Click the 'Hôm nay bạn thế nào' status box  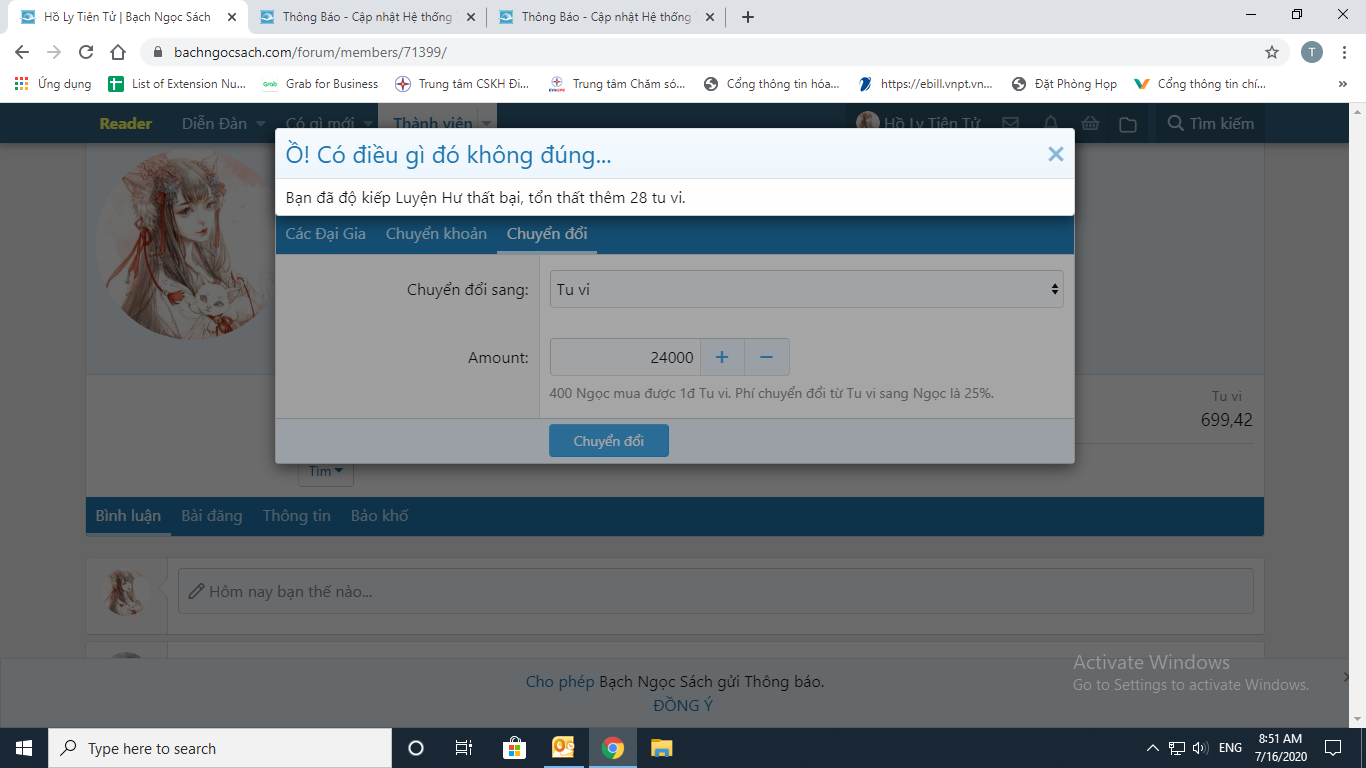715,591
